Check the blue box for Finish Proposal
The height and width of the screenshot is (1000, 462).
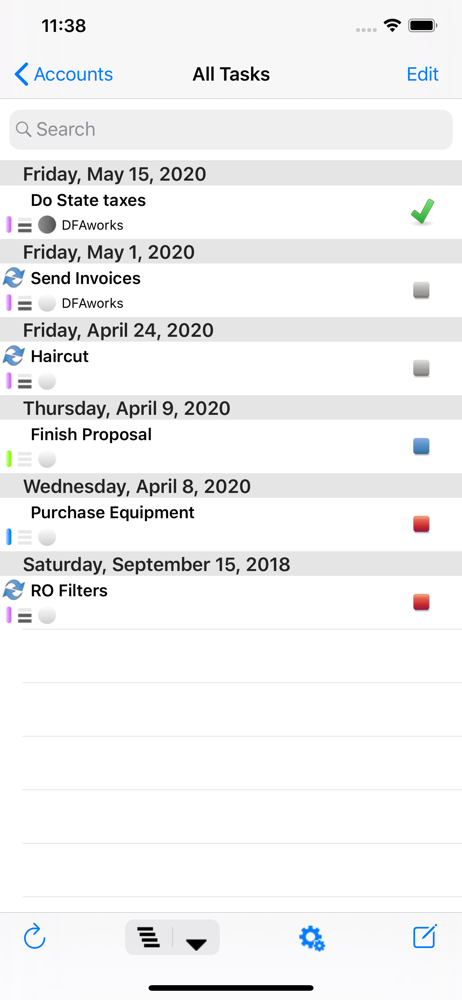coord(421,446)
